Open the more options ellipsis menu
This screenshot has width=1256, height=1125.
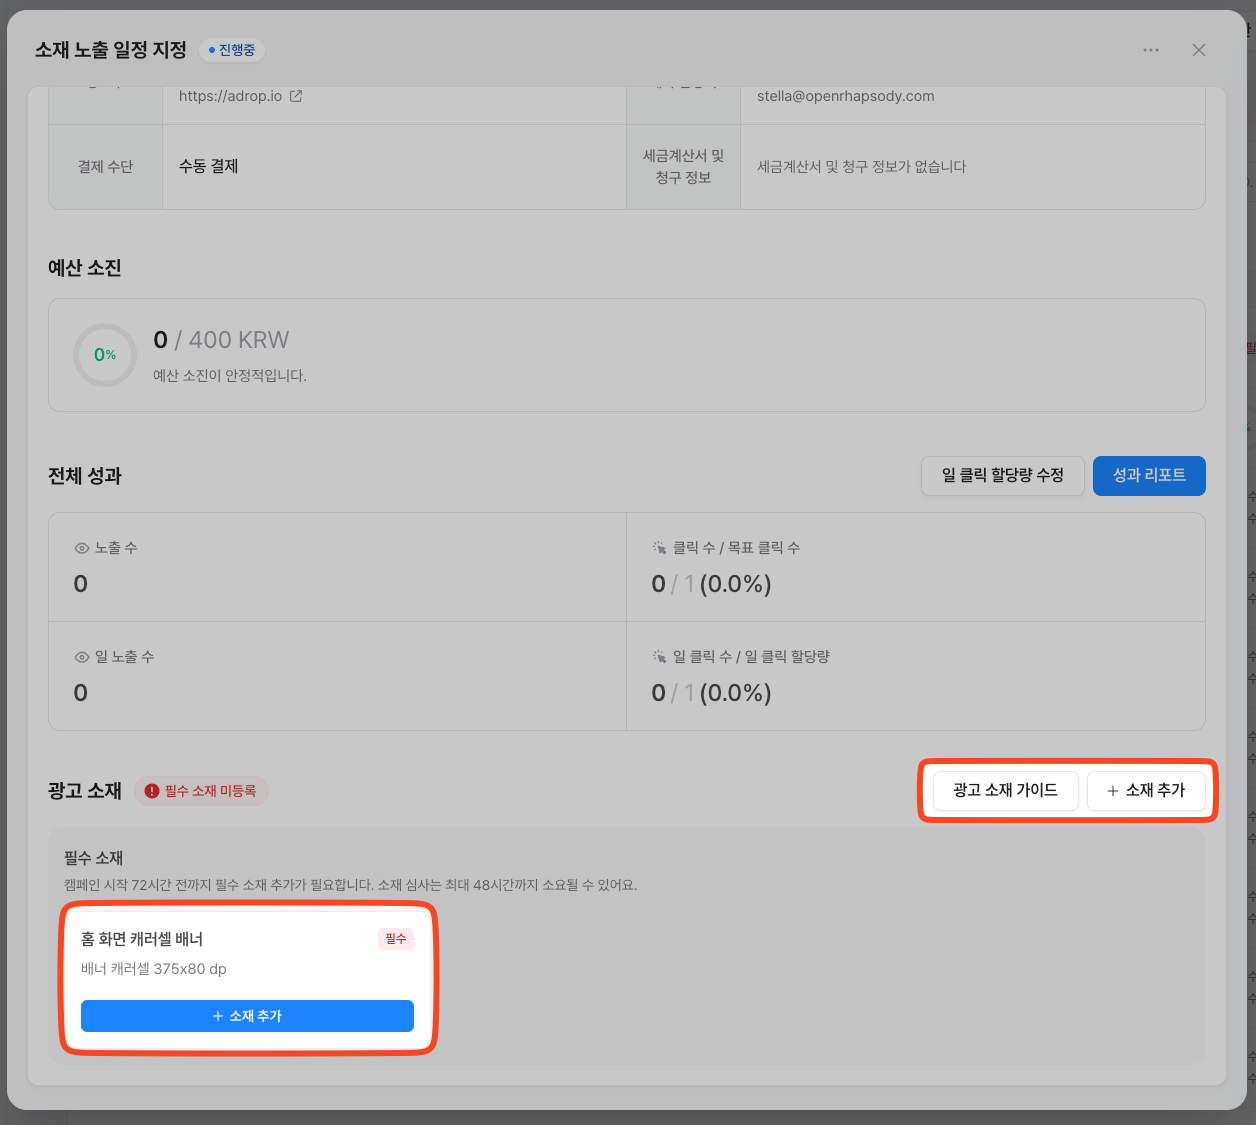(1151, 50)
